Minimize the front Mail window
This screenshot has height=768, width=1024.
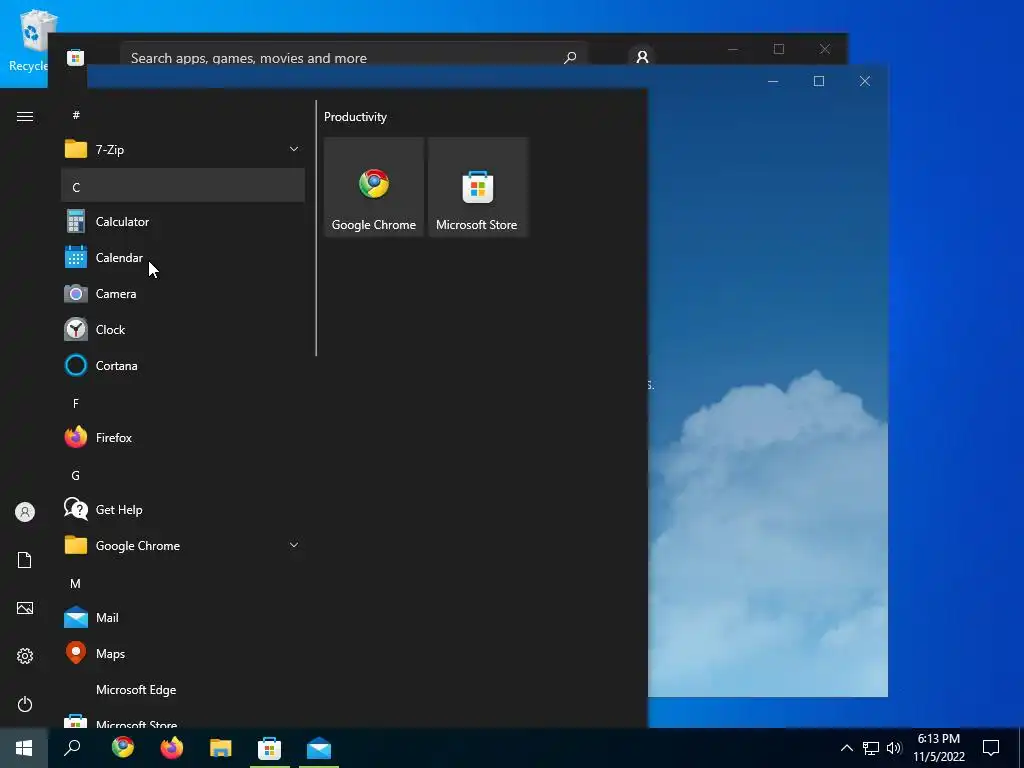click(x=773, y=81)
